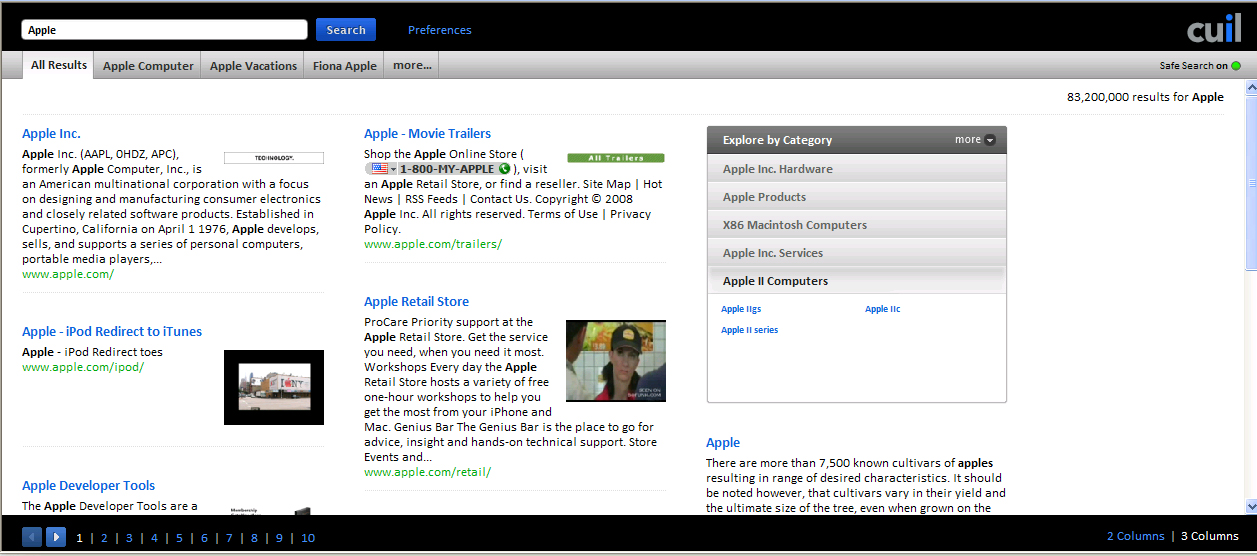The height and width of the screenshot is (556, 1257).
Task: Open 'Apple - iPod Redirect to iTunes' result
Action: 112,331
